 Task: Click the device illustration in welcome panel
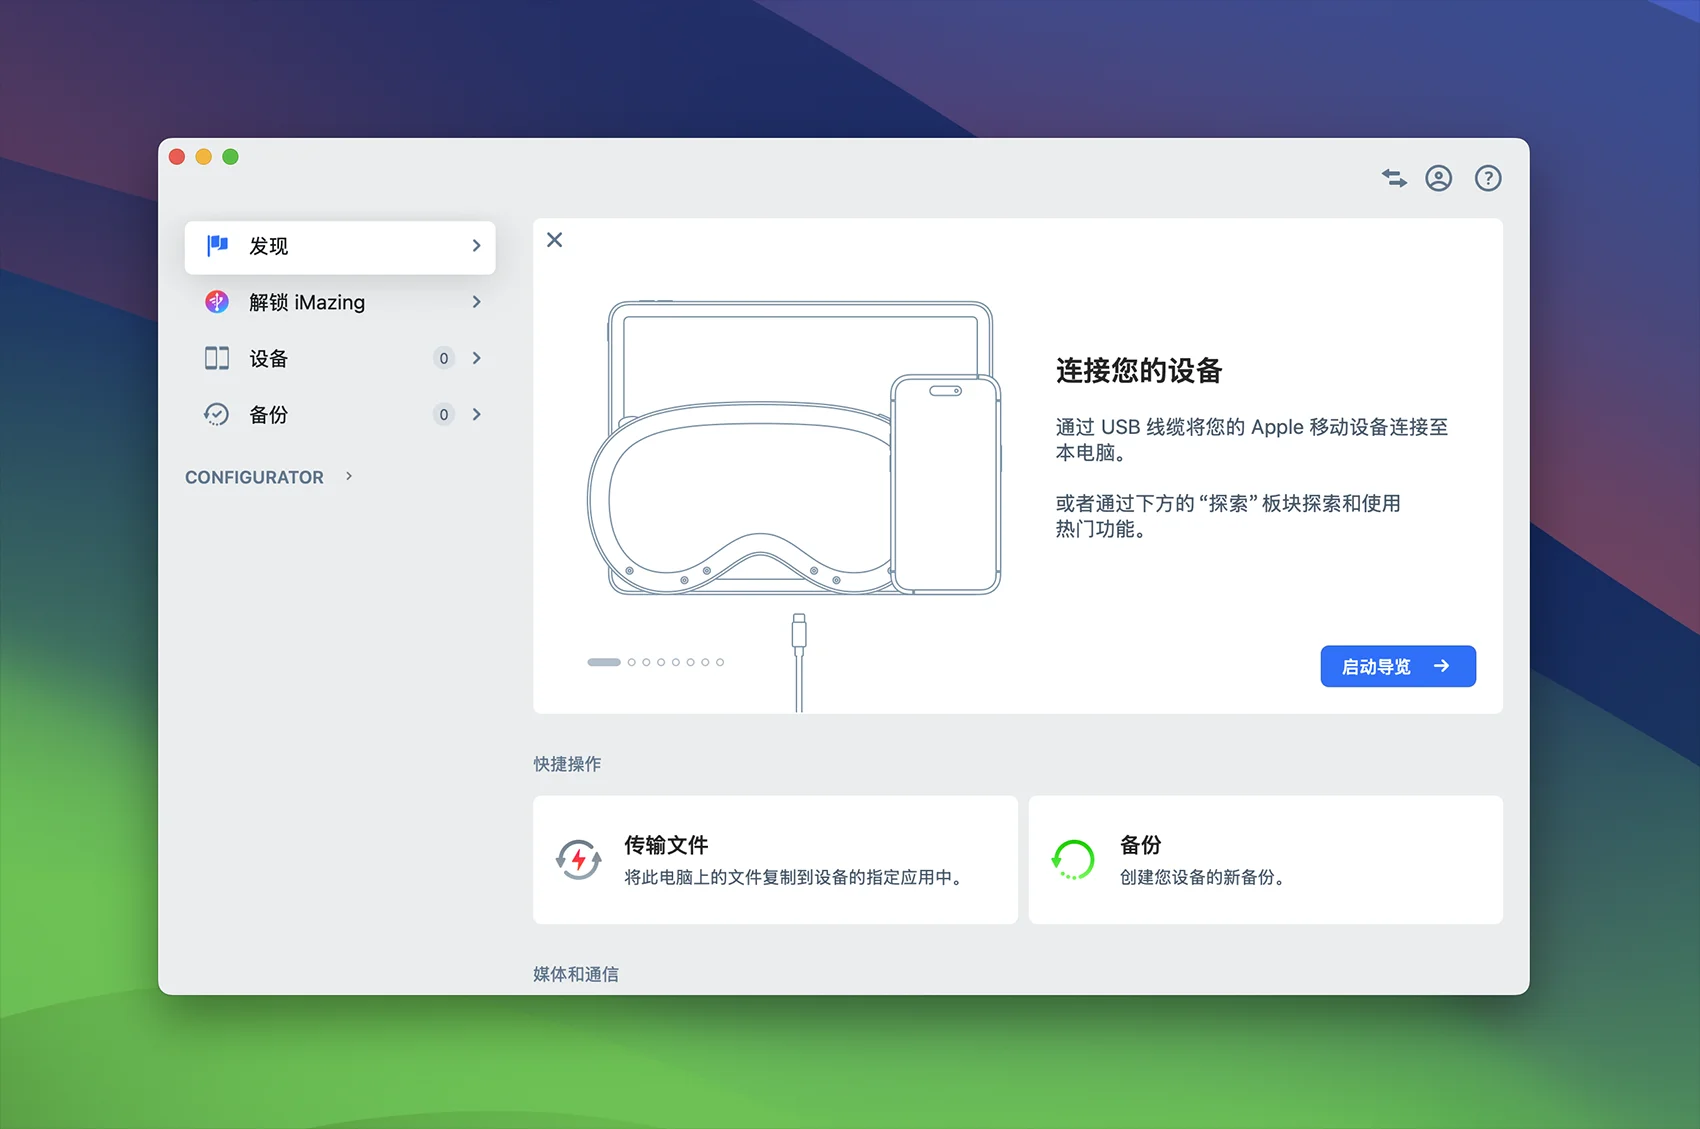[795, 448]
